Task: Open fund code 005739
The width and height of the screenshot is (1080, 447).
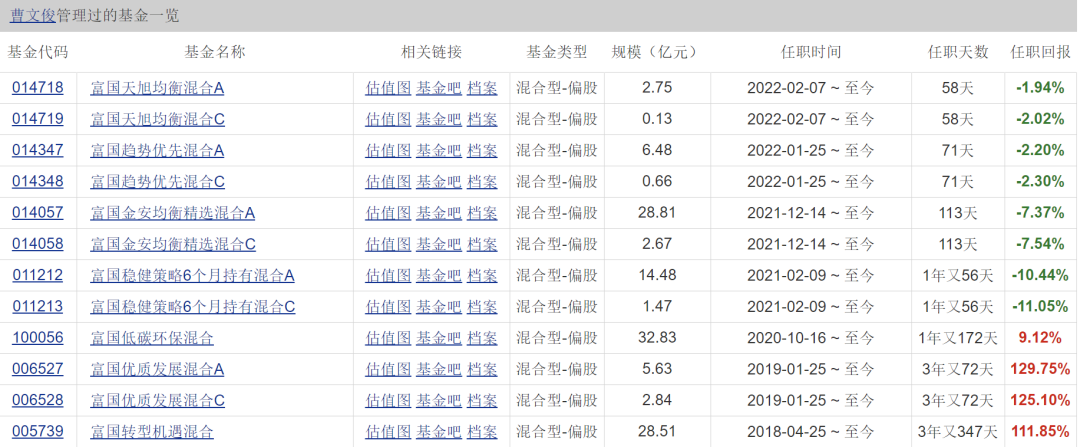Action: point(37,432)
